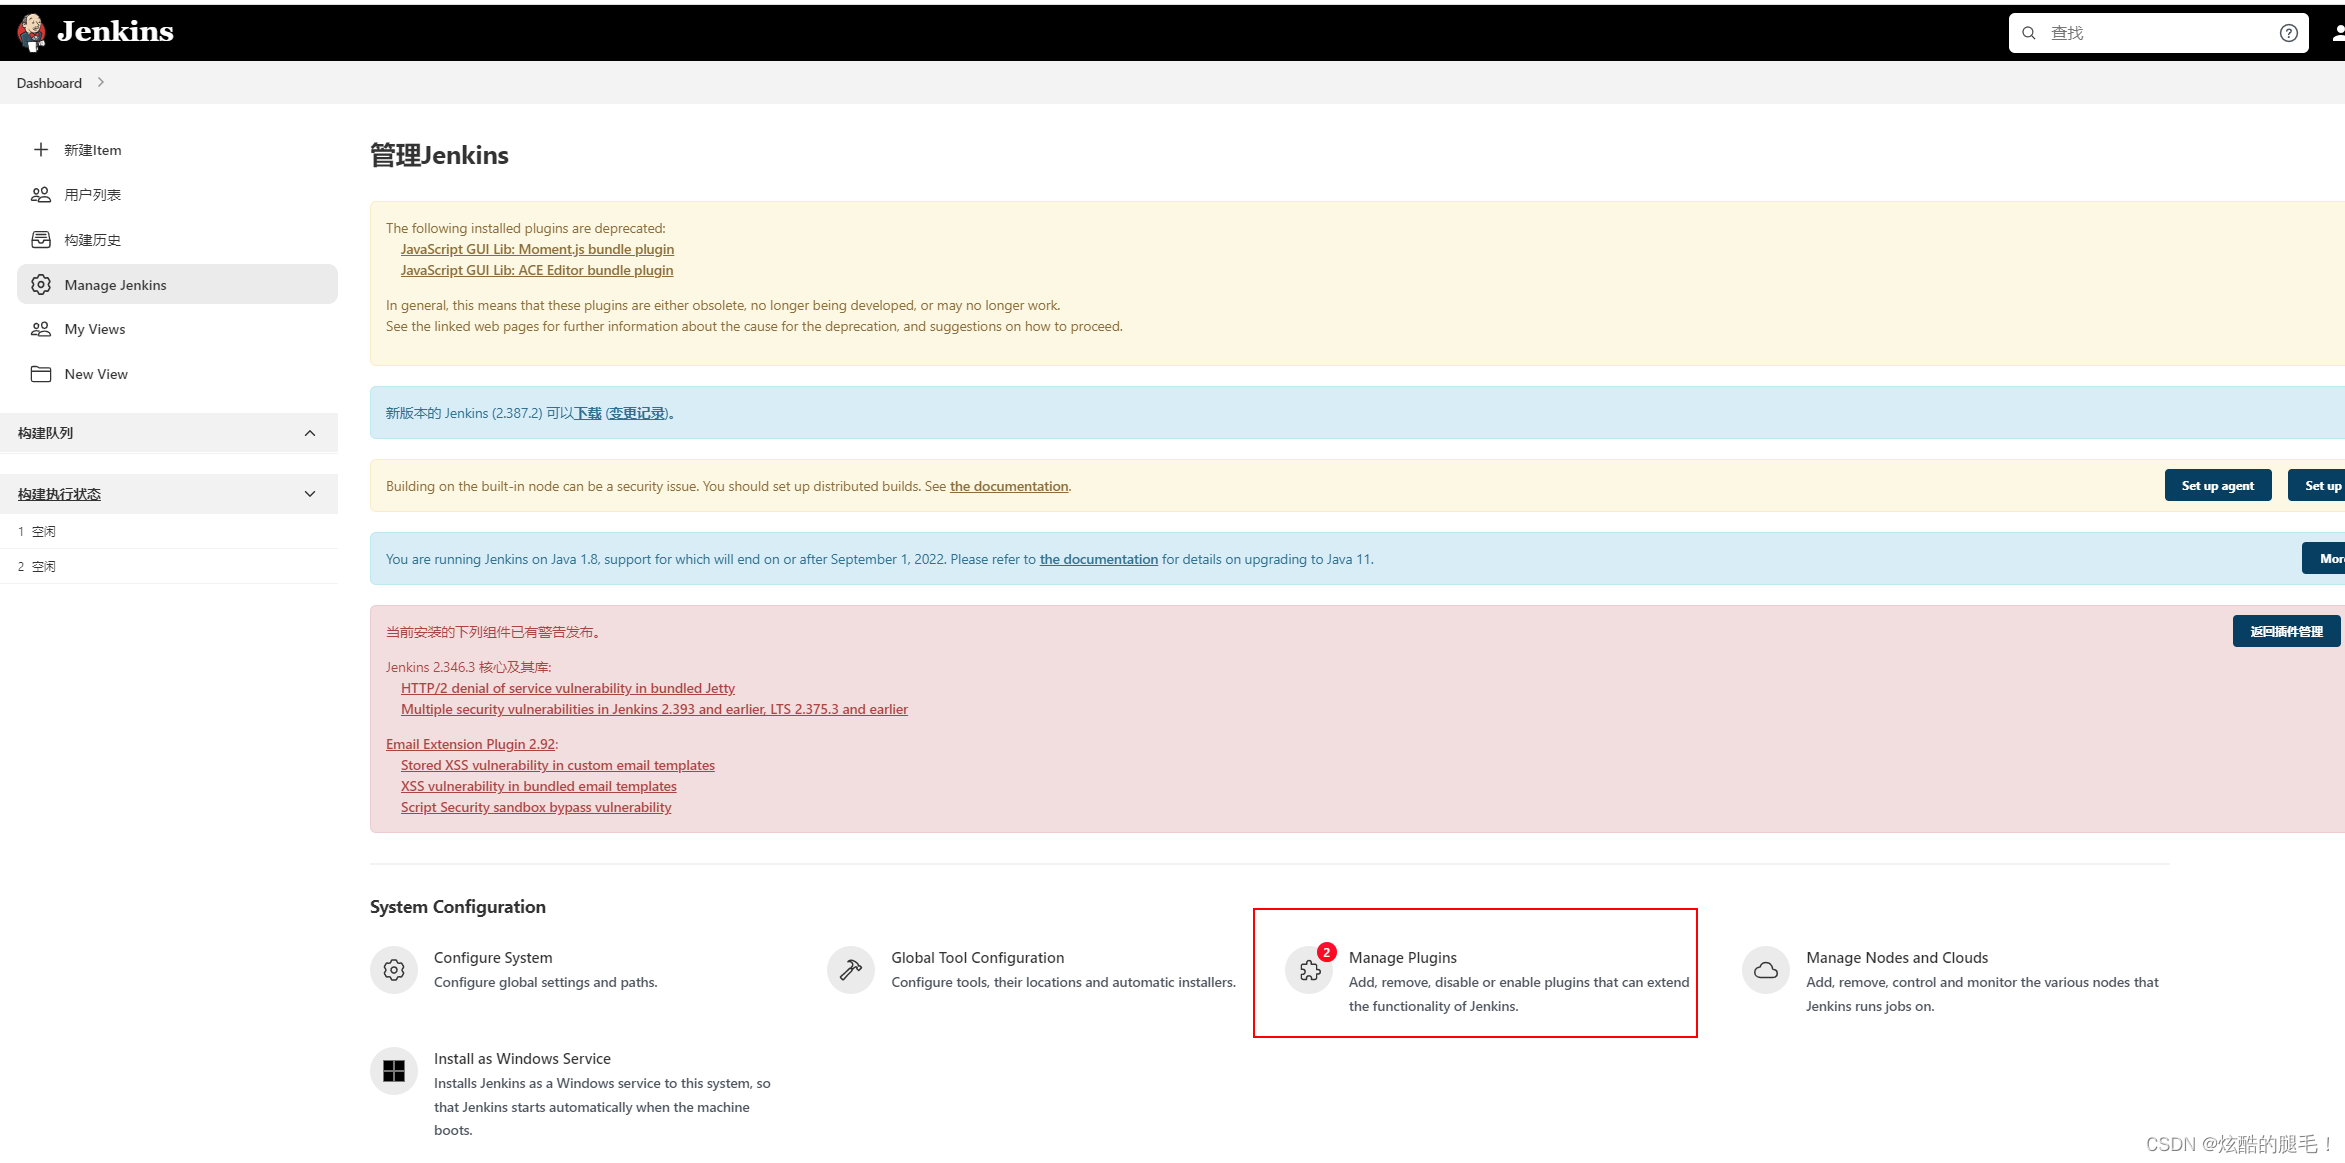Click the Manage Nodes cloud icon
The height and width of the screenshot is (1163, 2345).
tap(1766, 970)
